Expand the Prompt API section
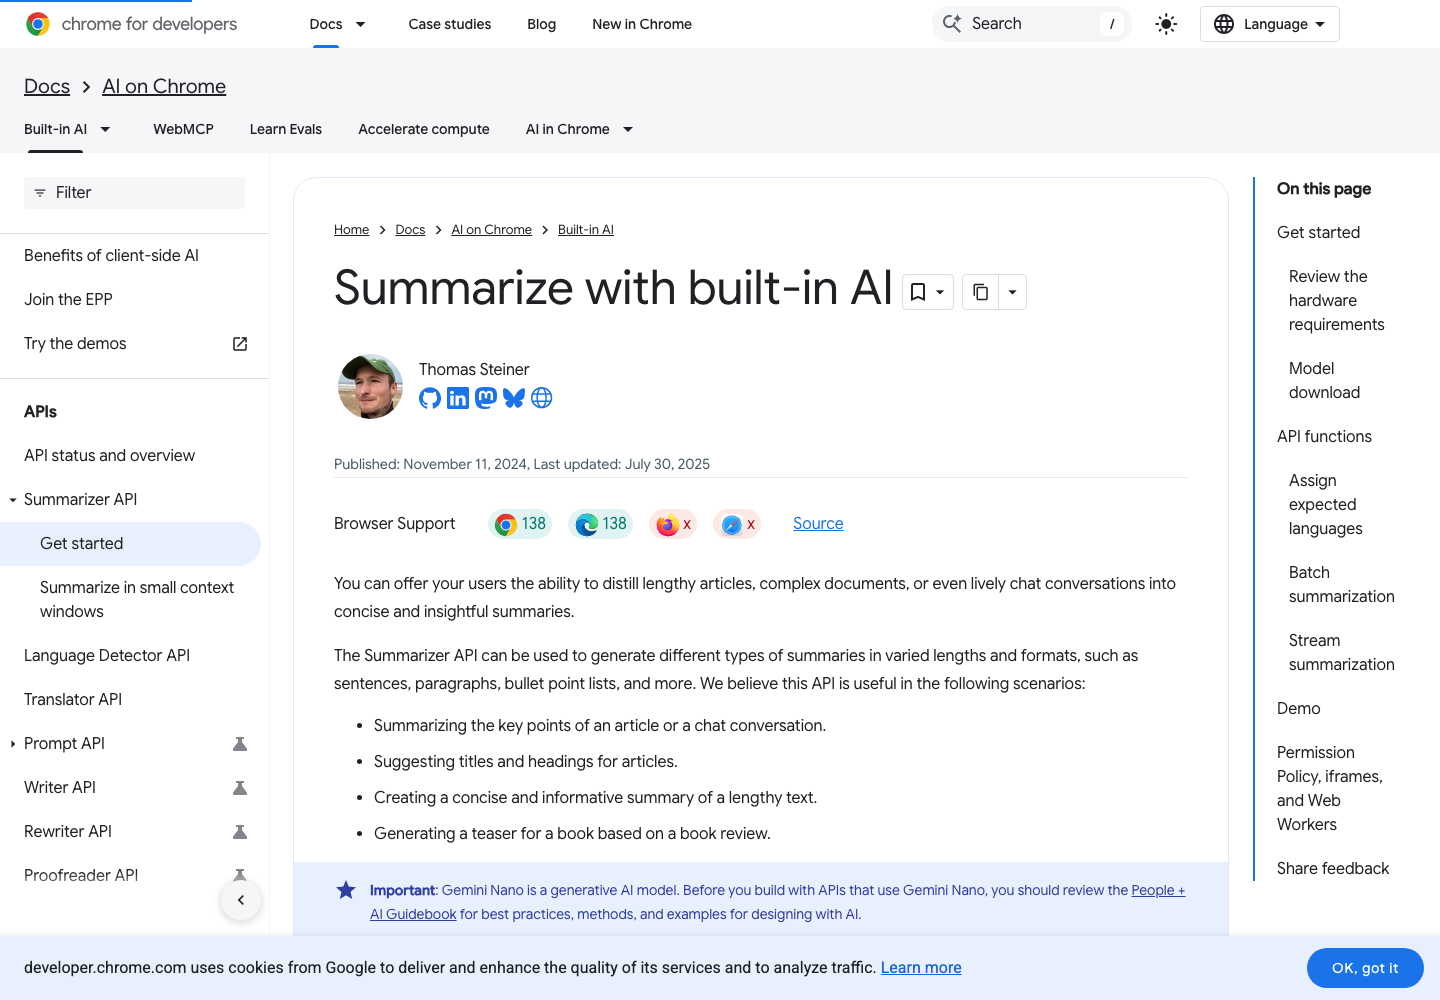 (13, 743)
